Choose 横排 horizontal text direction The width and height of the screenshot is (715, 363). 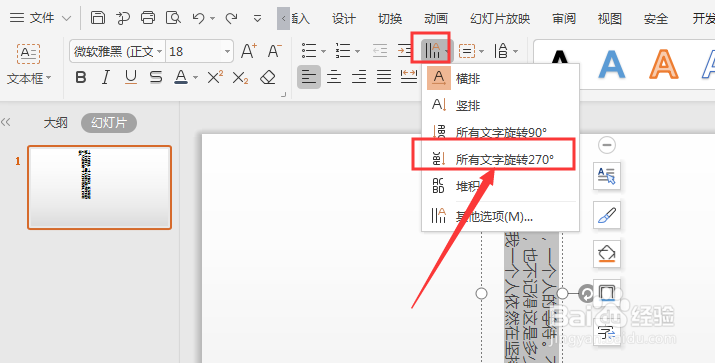(x=500, y=78)
